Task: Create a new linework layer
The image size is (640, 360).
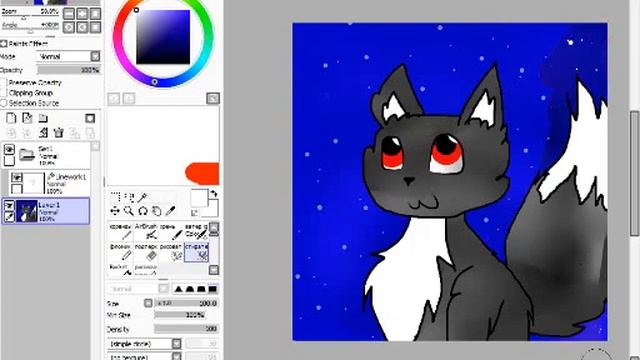Action: click(x=27, y=118)
